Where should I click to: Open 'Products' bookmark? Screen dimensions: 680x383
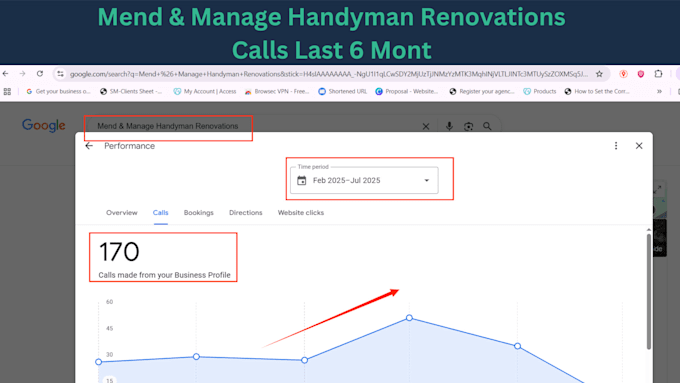540,92
